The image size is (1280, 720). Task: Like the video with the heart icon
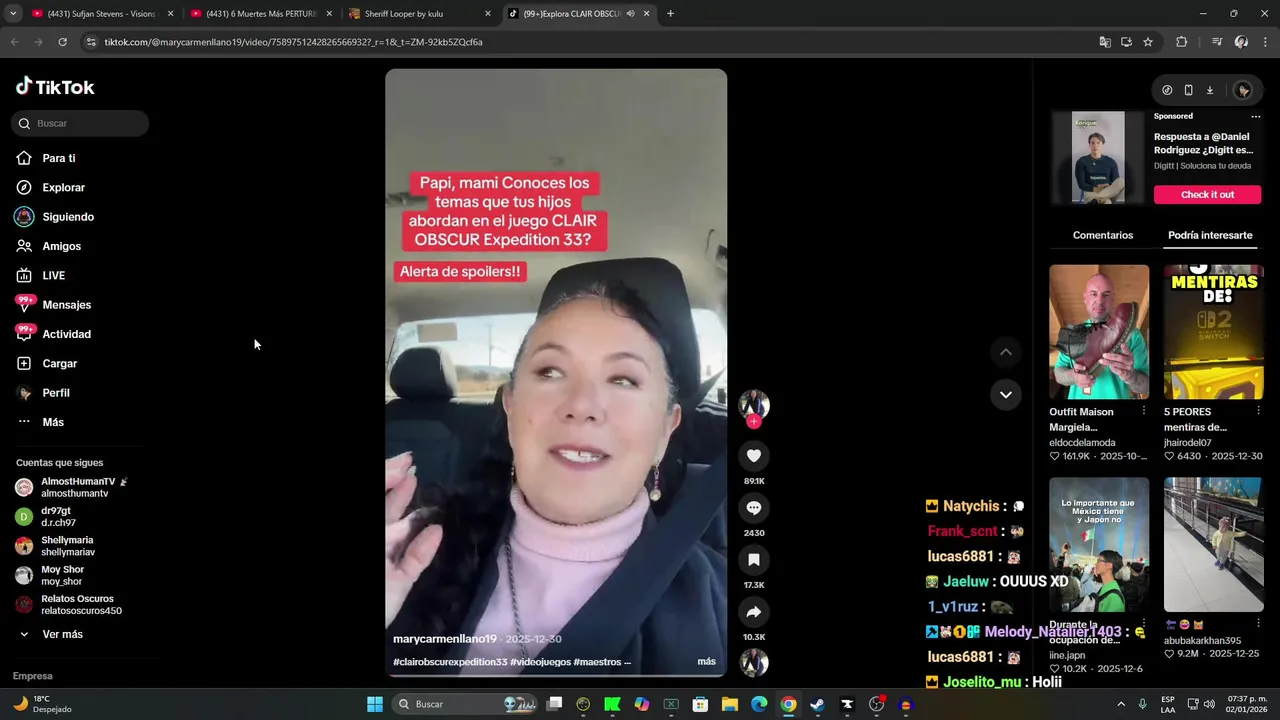(x=754, y=456)
